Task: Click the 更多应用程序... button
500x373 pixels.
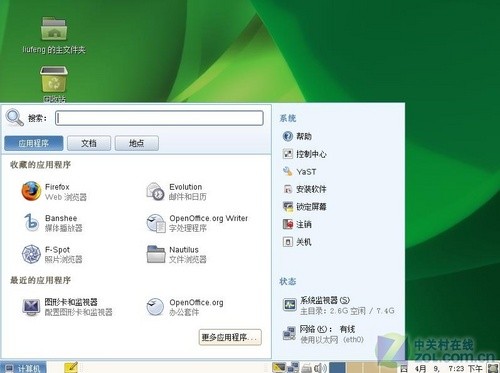Action: coord(230,337)
